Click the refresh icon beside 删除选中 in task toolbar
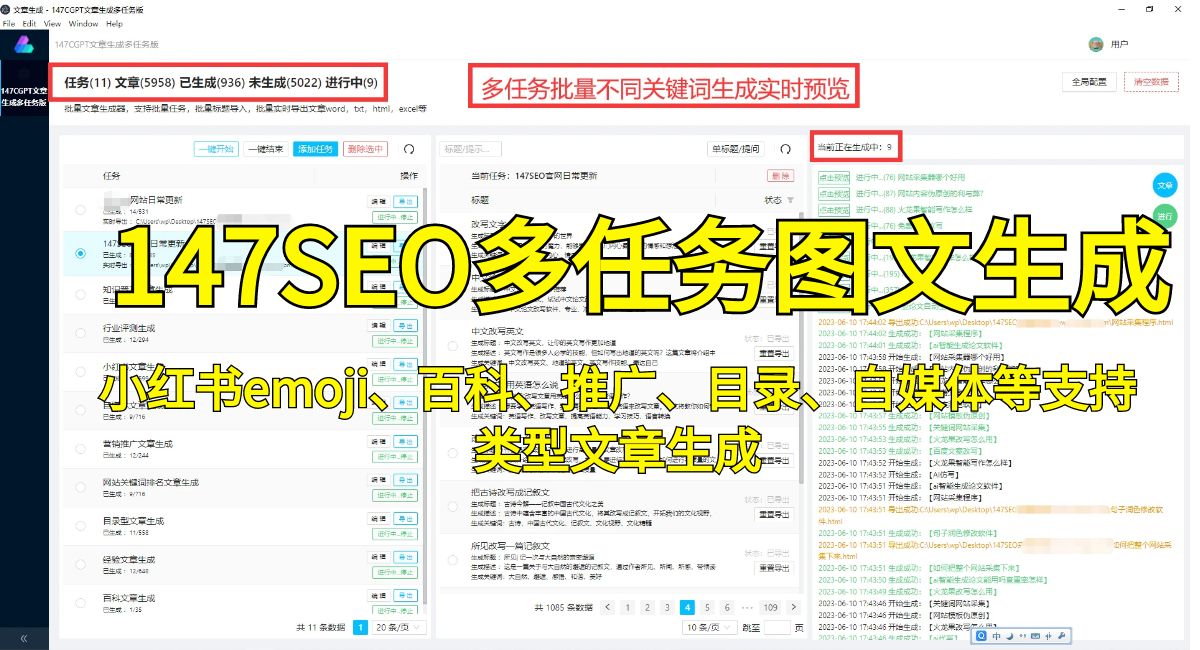This screenshot has height=650, width=1200. (408, 149)
